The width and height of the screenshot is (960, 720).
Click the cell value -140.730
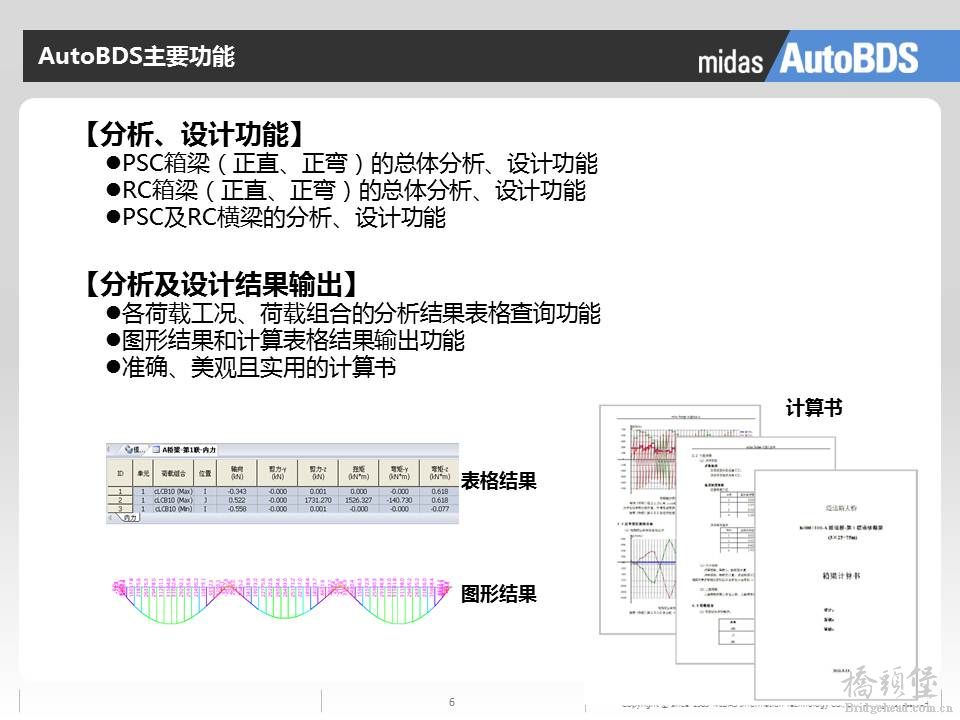[x=399, y=500]
